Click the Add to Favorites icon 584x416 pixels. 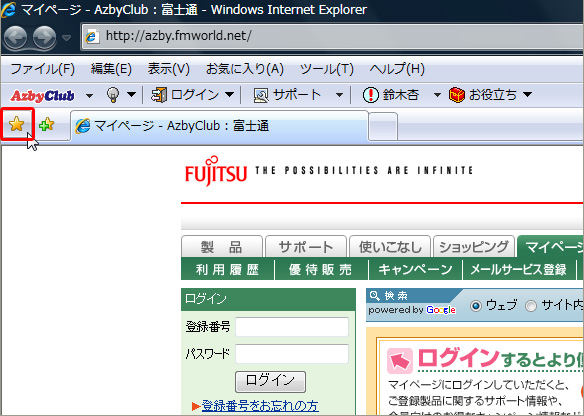(x=47, y=124)
